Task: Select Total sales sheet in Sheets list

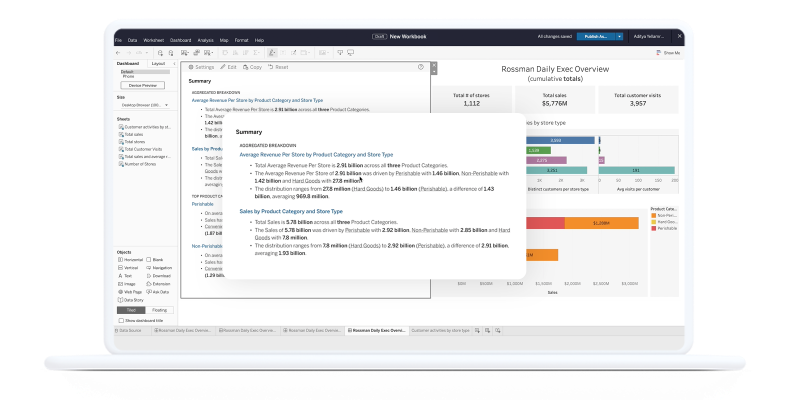Action: point(131,134)
